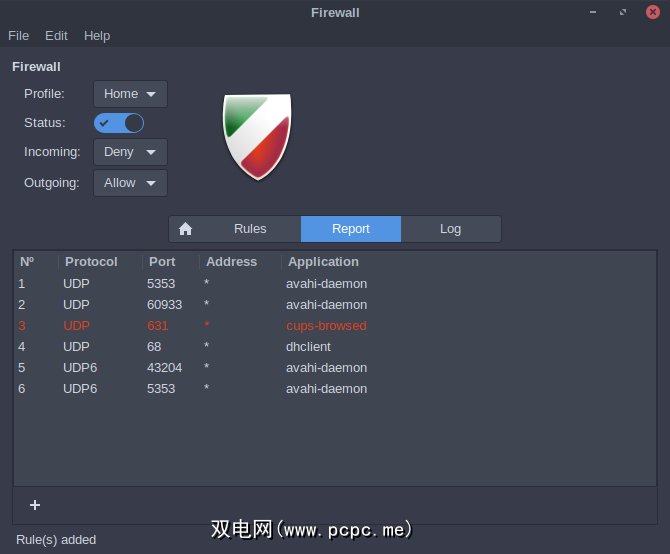Click the Rule(s) added status text
The width and height of the screenshot is (670, 554).
pyautogui.click(x=56, y=540)
